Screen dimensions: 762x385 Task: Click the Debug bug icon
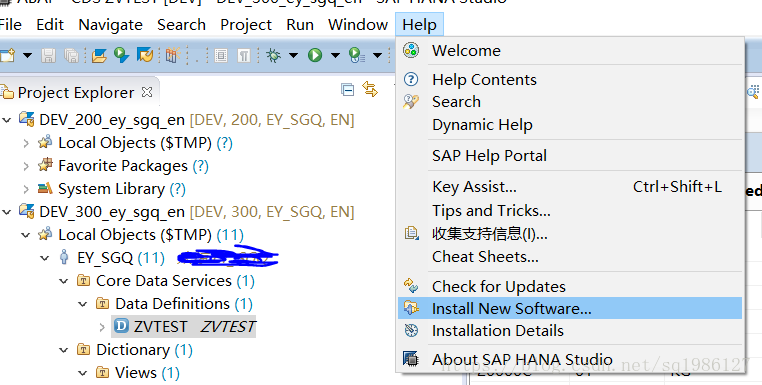tap(274, 55)
